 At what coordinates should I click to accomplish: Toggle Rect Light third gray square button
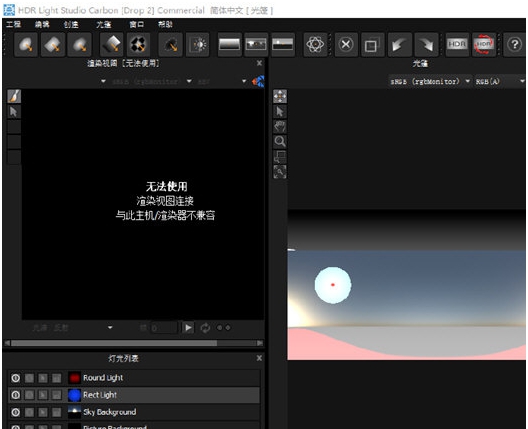pyautogui.click(x=57, y=395)
